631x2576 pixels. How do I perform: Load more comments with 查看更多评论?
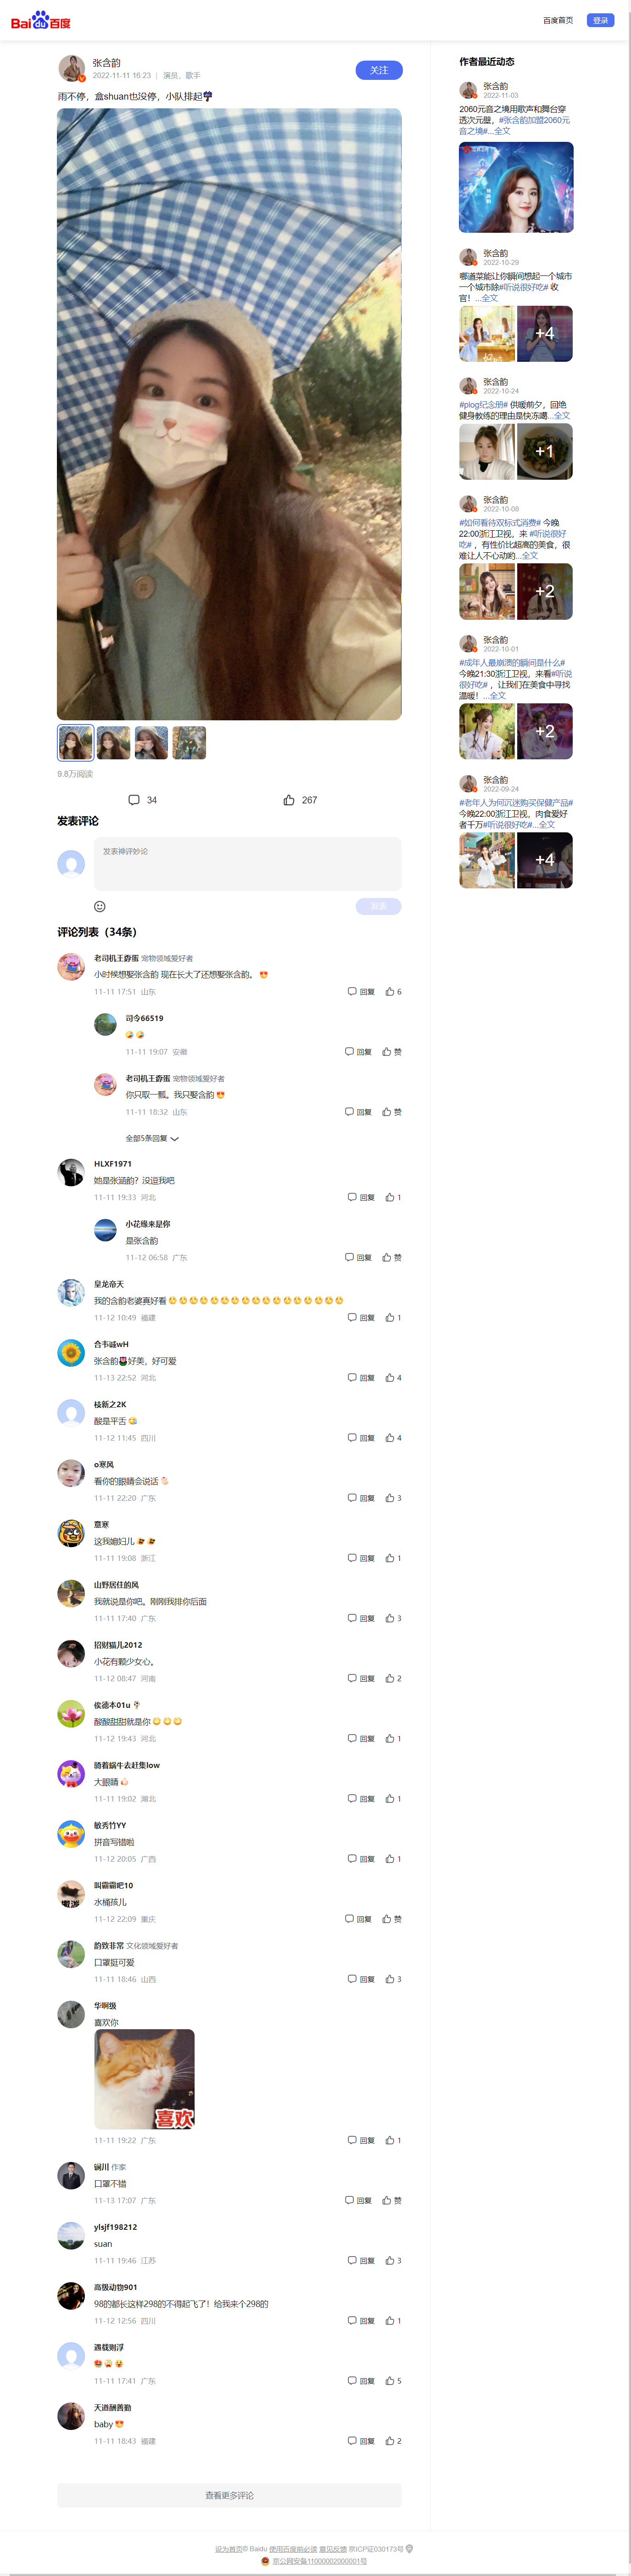229,2495
